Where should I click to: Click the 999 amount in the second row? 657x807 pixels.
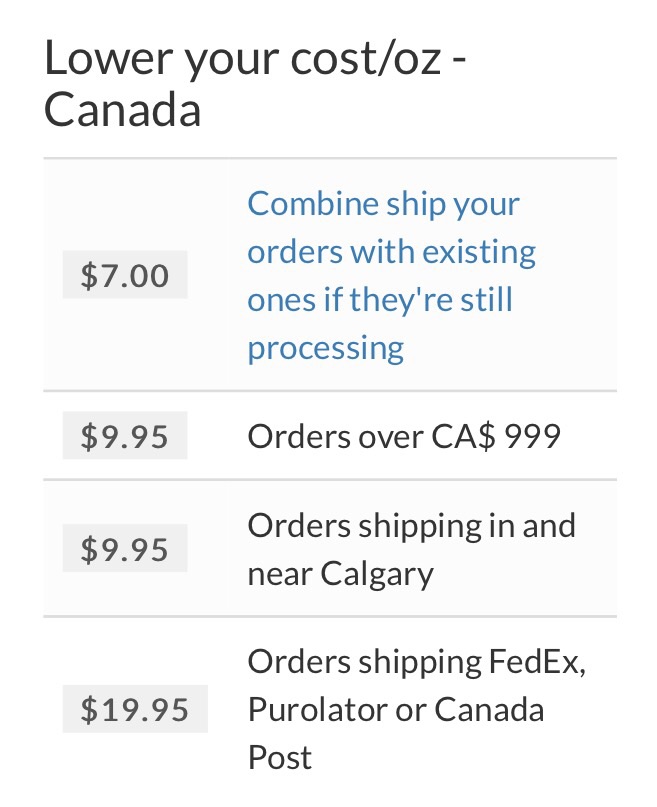coord(532,436)
